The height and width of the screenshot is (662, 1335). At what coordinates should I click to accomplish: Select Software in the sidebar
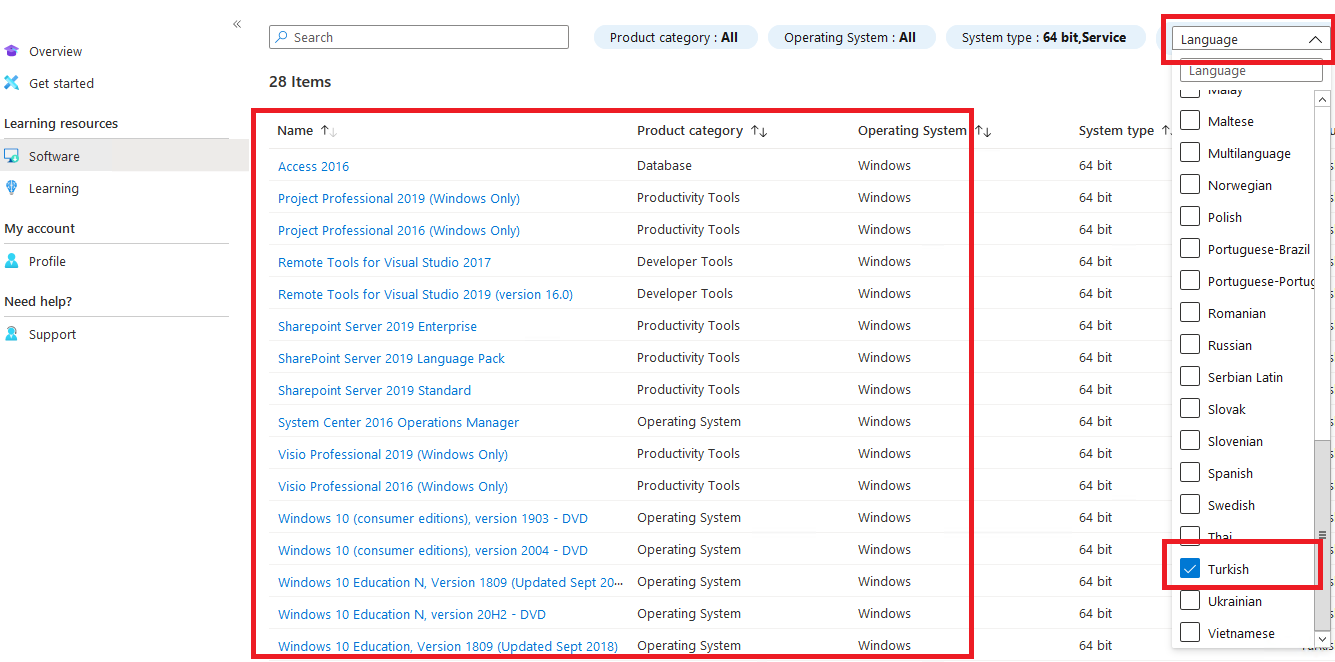[54, 156]
